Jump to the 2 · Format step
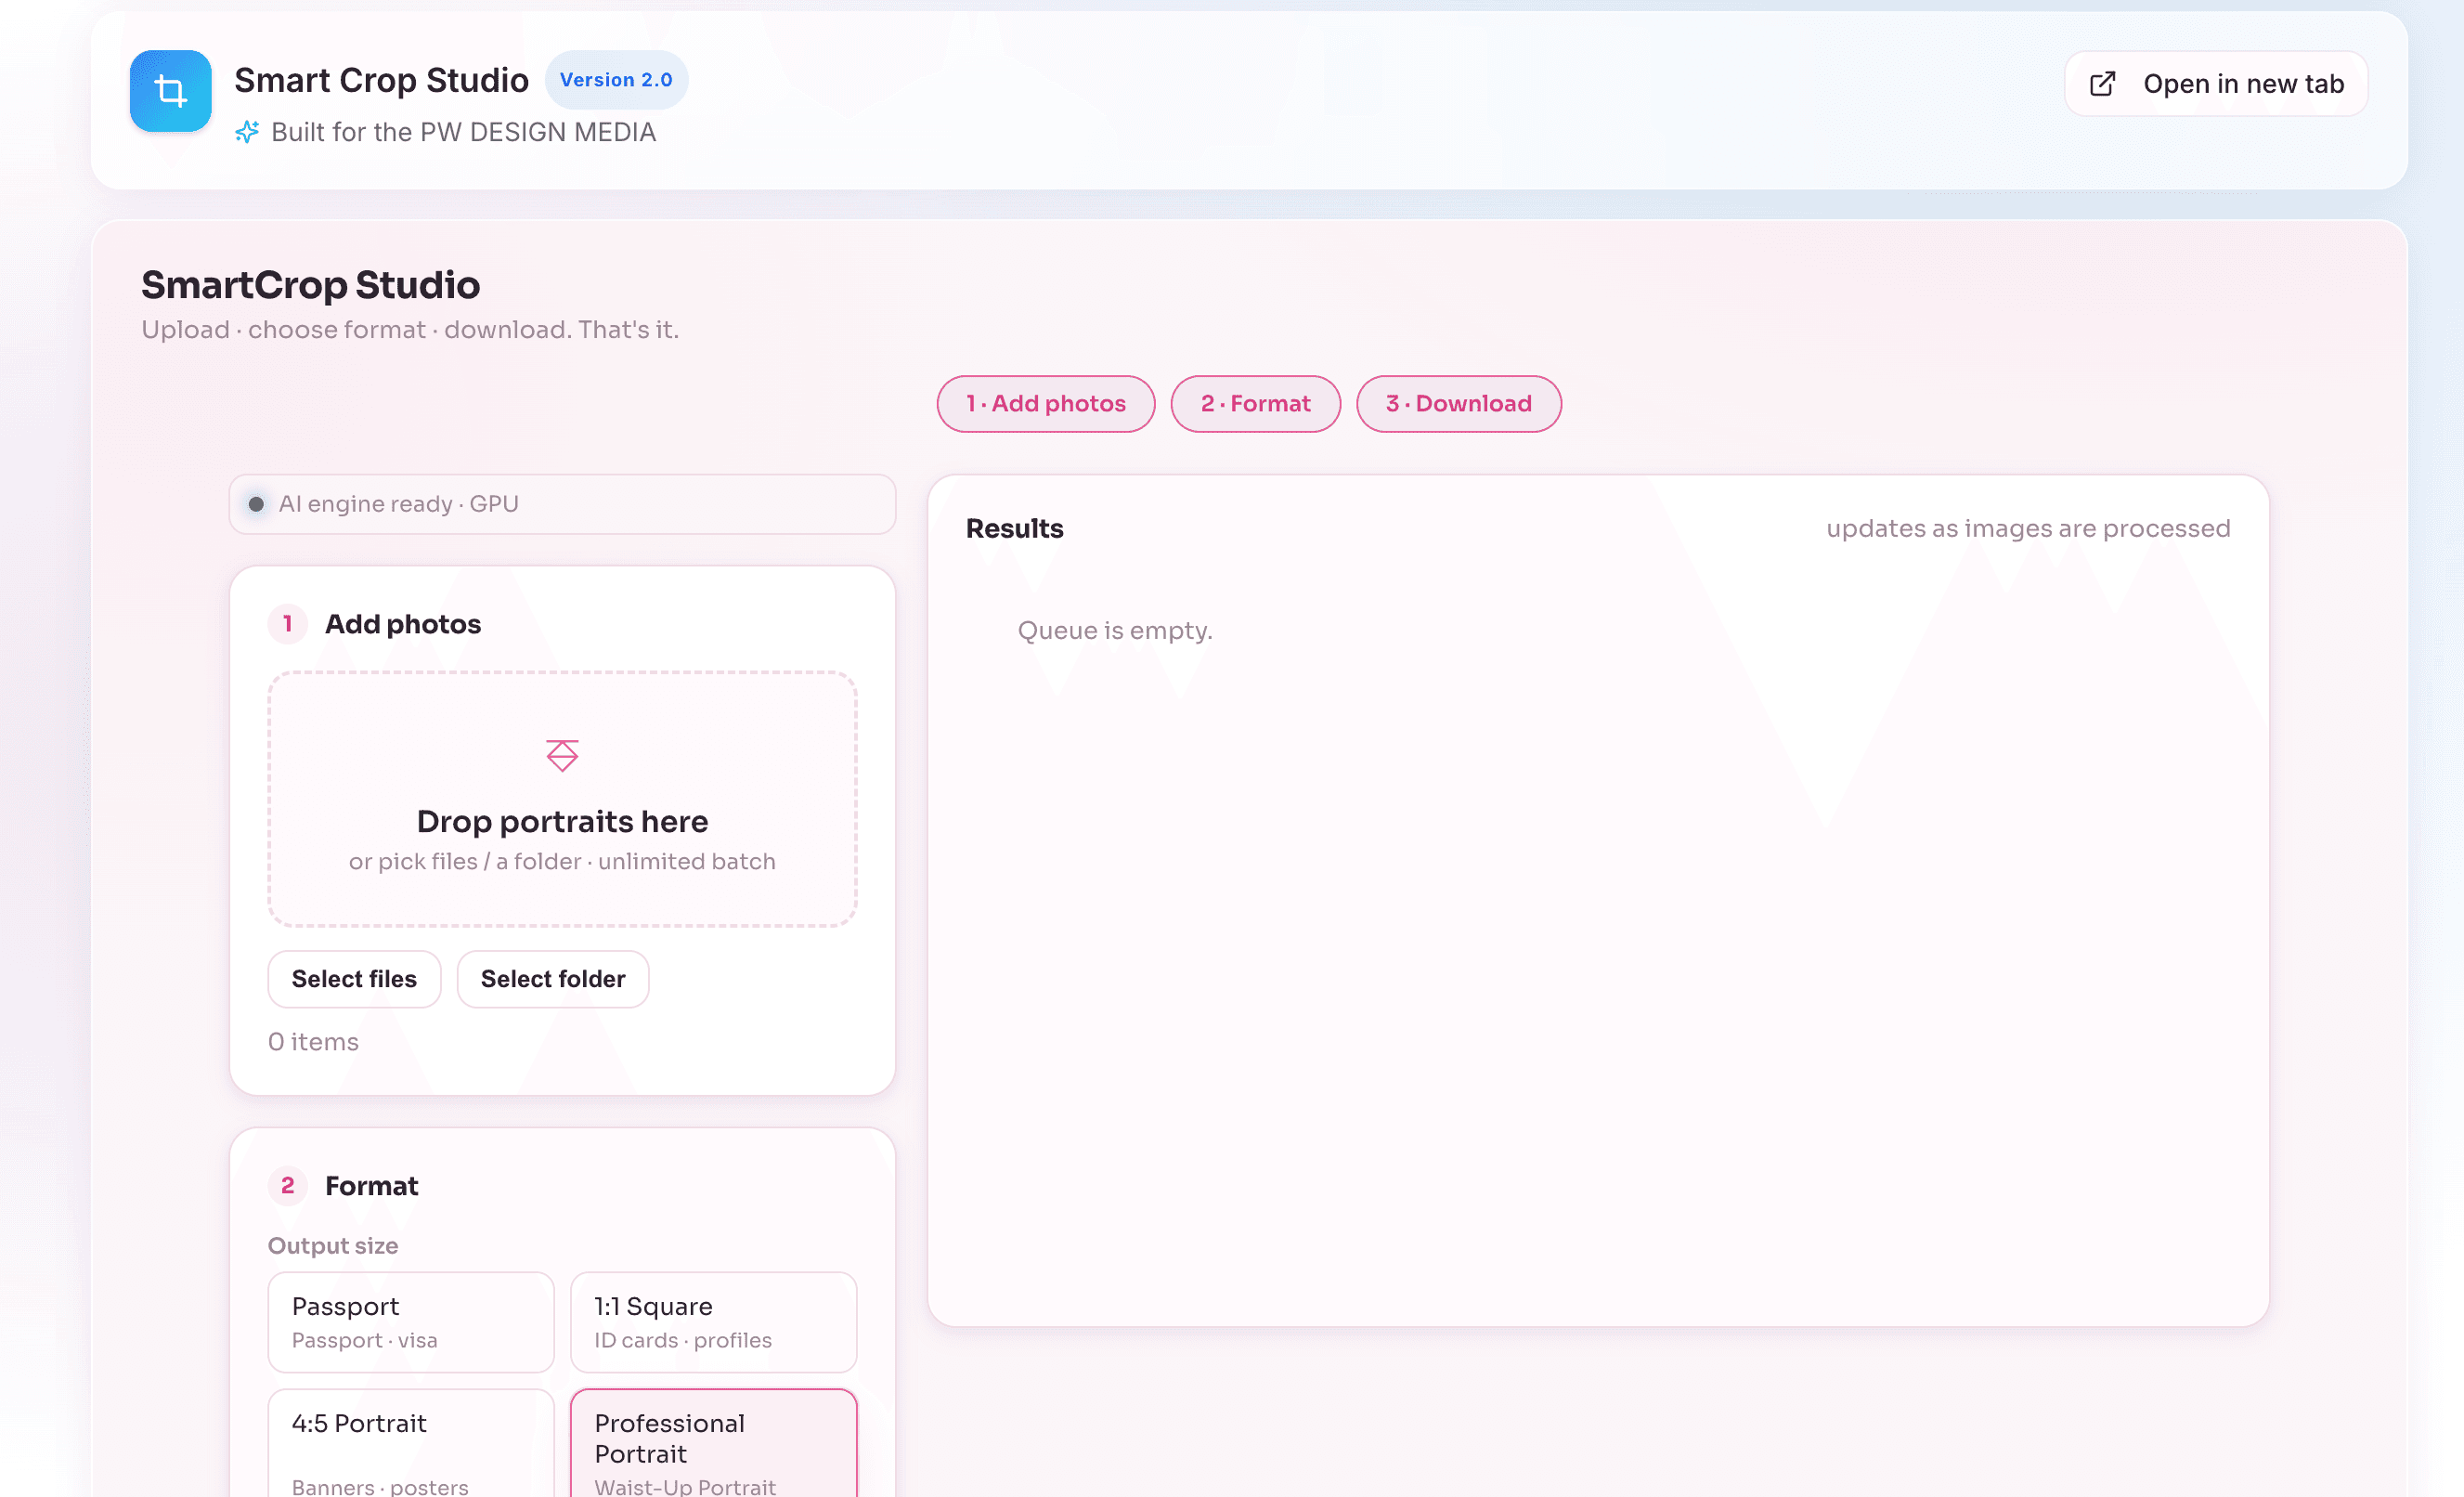The height and width of the screenshot is (1497, 2464). [1255, 404]
